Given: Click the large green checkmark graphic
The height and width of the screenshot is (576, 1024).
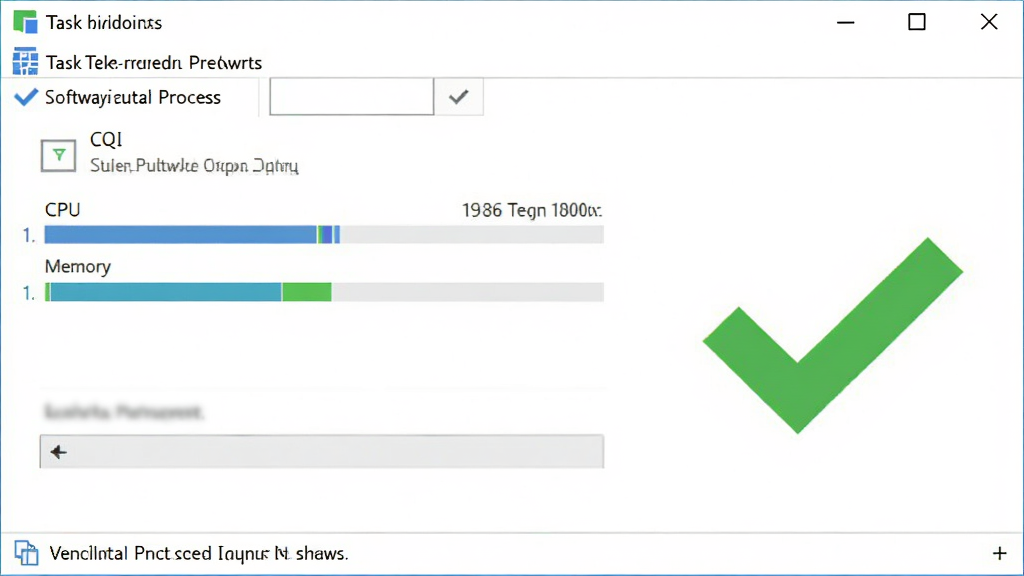Looking at the screenshot, I should pyautogui.click(x=833, y=335).
